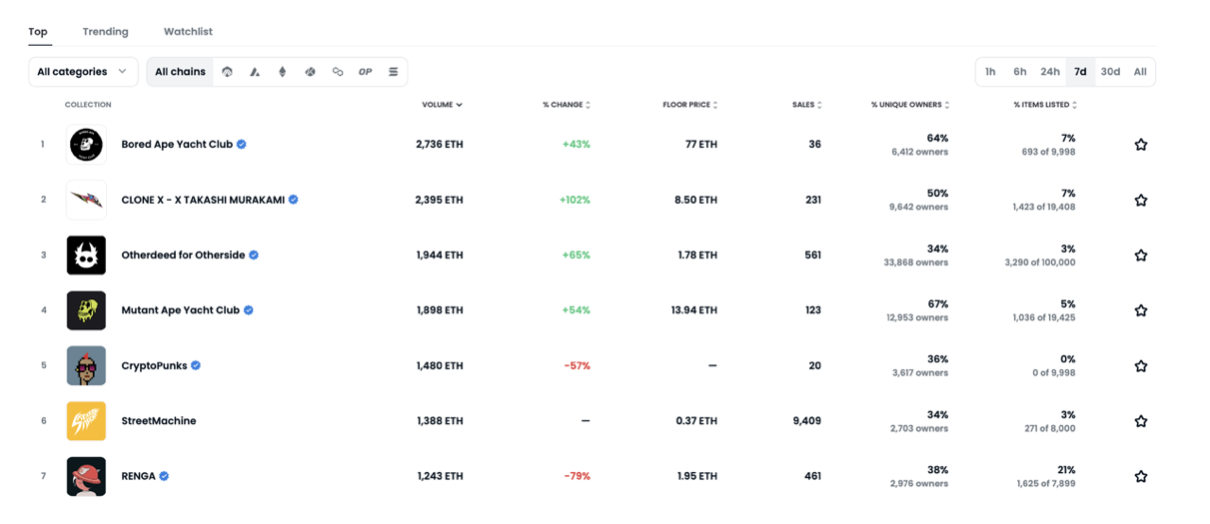Open RENGA collection thumbnail
This screenshot has width=1210, height=524.
click(86, 476)
